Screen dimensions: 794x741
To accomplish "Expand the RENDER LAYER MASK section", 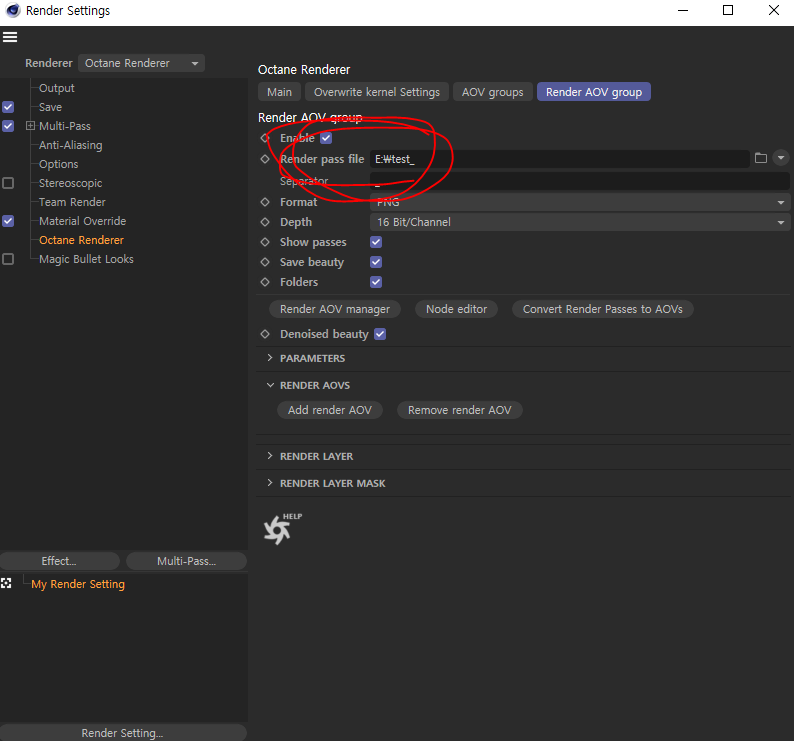I will [x=270, y=483].
